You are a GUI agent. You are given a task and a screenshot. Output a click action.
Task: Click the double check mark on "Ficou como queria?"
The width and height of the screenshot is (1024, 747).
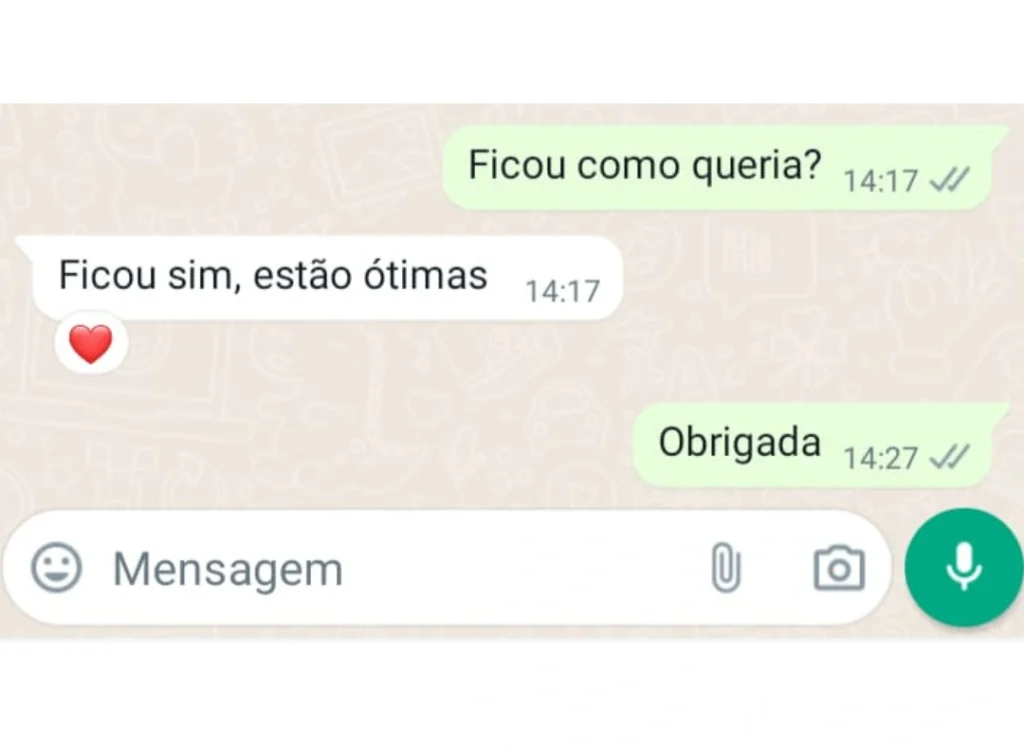tap(950, 180)
